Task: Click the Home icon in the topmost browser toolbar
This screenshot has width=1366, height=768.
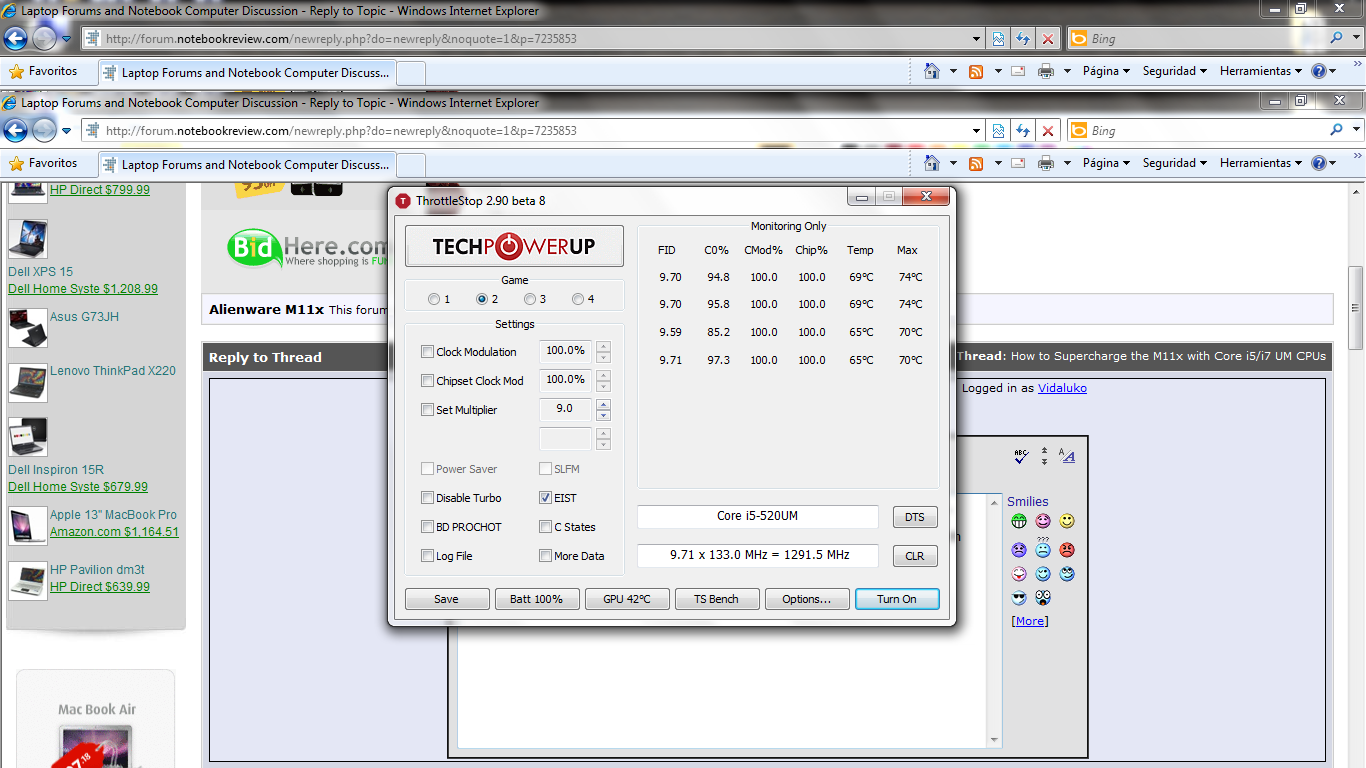Action: (x=932, y=71)
